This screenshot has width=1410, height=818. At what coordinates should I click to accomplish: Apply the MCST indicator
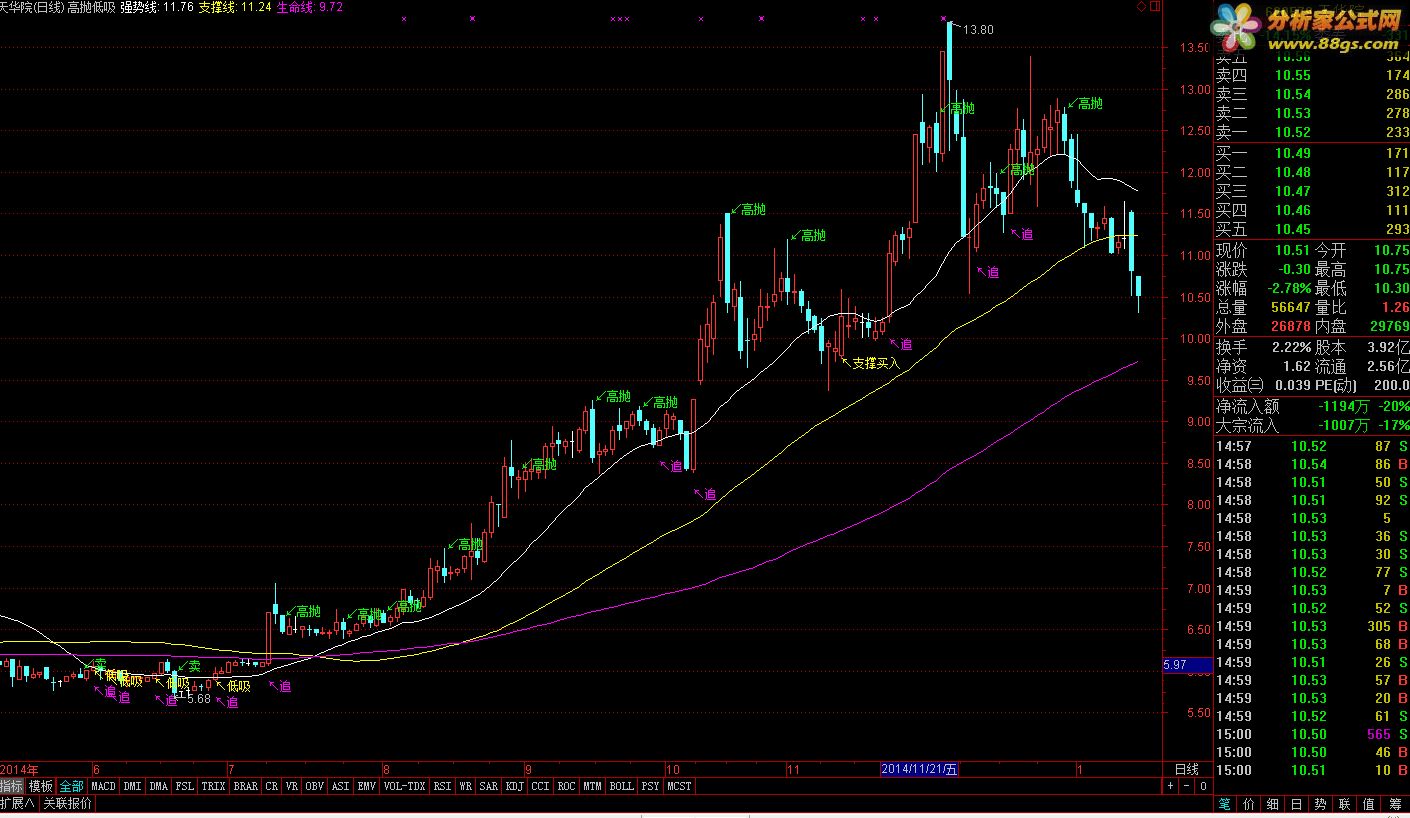click(679, 786)
